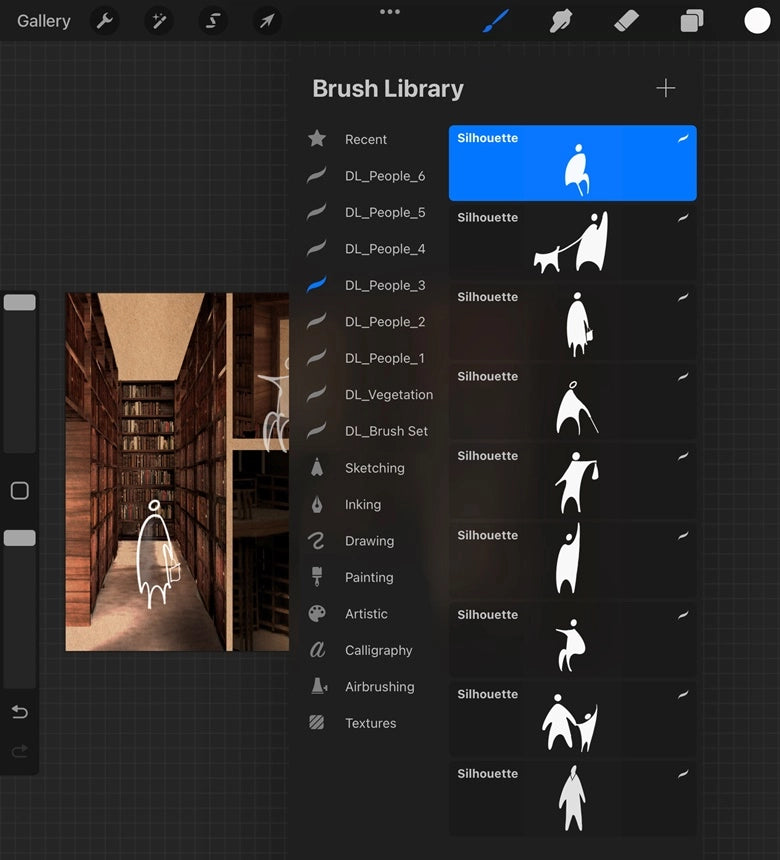Click the undo arrow on sidebar
Viewport: 780px width, 860px height.
(19, 712)
